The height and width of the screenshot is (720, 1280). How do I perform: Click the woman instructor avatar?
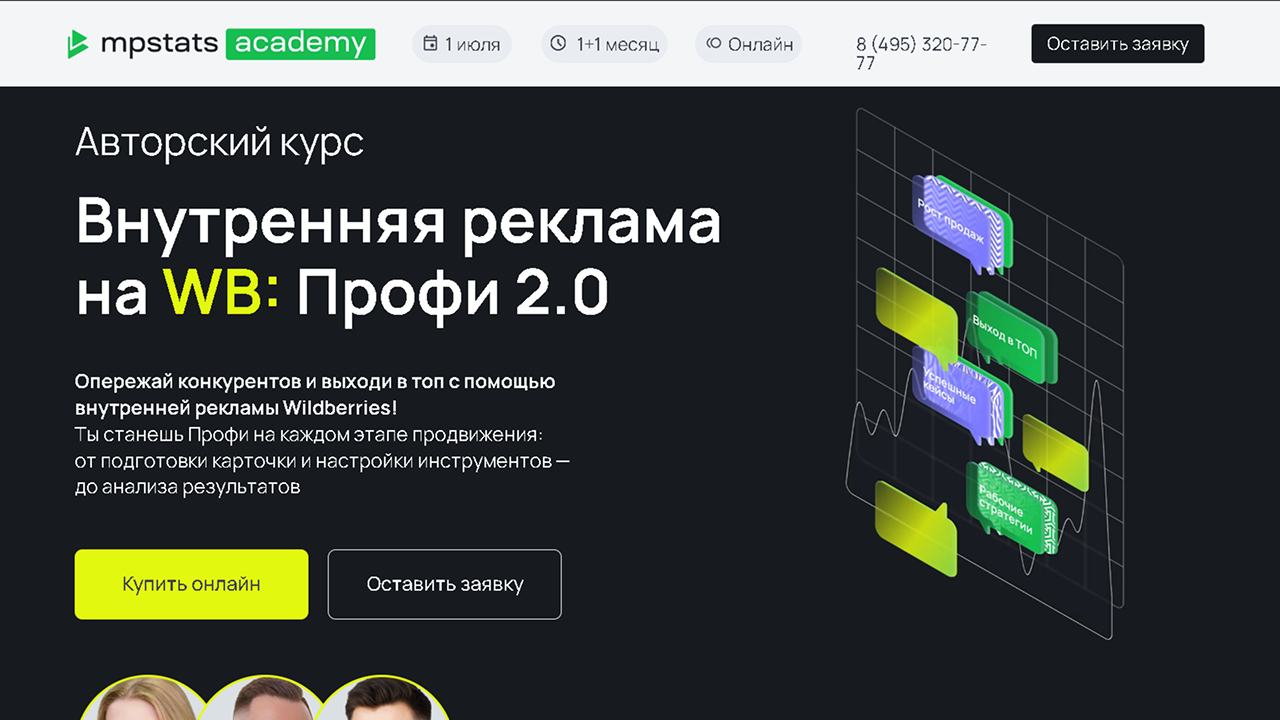point(146,698)
